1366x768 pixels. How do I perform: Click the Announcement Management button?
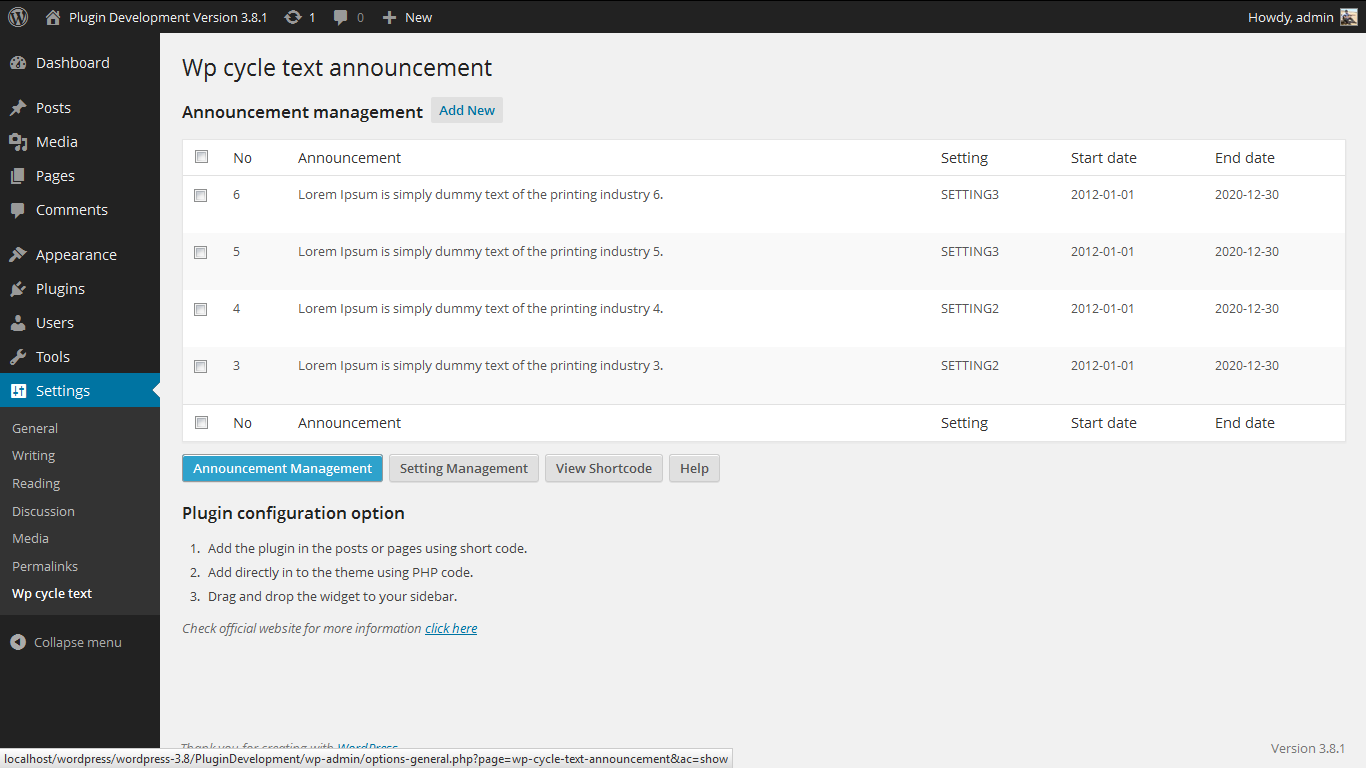tap(283, 468)
